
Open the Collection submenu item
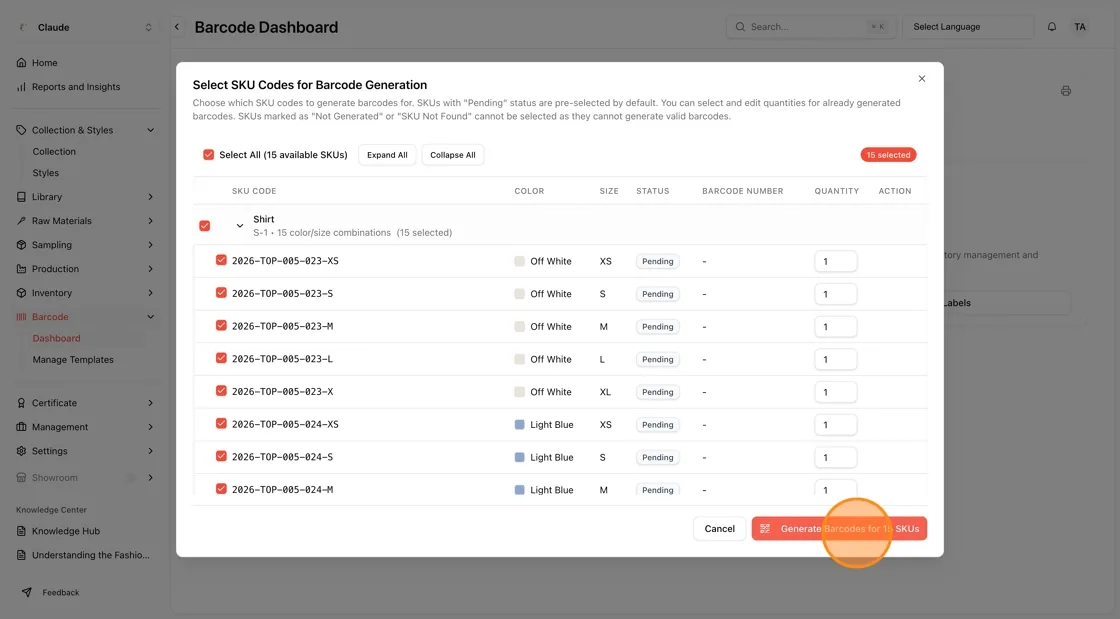[x=54, y=151]
